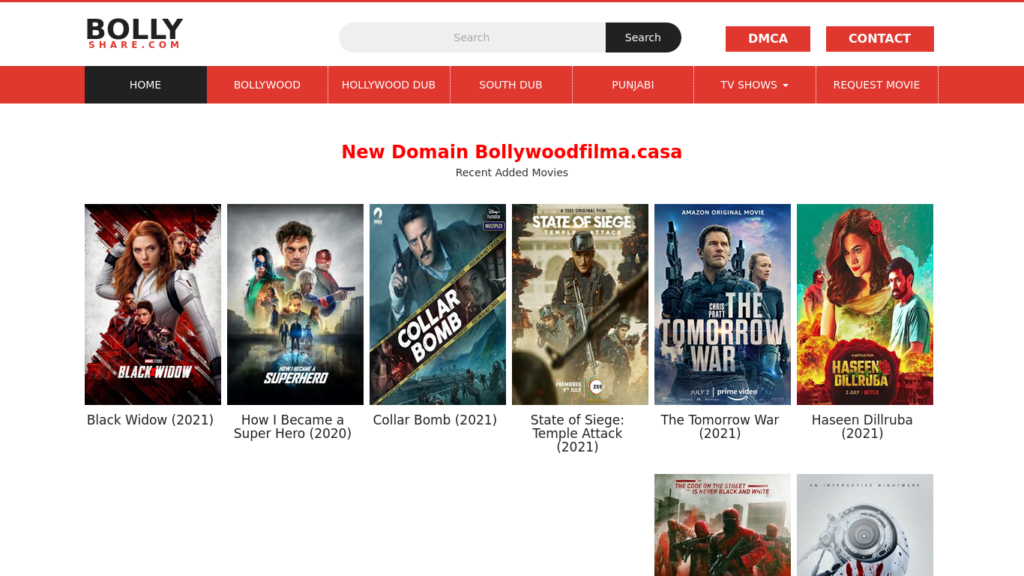Go to the Bollywood category

[x=267, y=85]
